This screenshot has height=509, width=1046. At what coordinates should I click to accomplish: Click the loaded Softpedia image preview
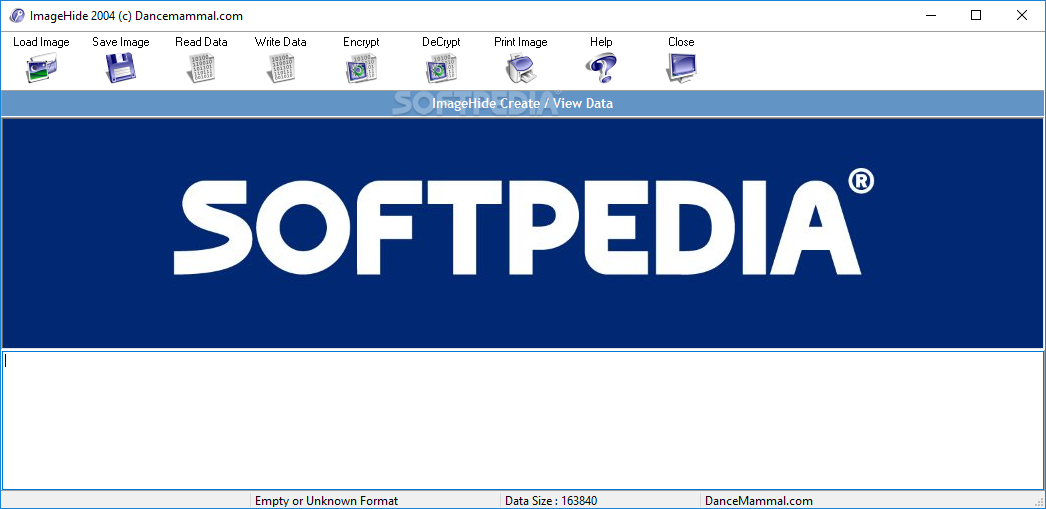click(x=523, y=233)
